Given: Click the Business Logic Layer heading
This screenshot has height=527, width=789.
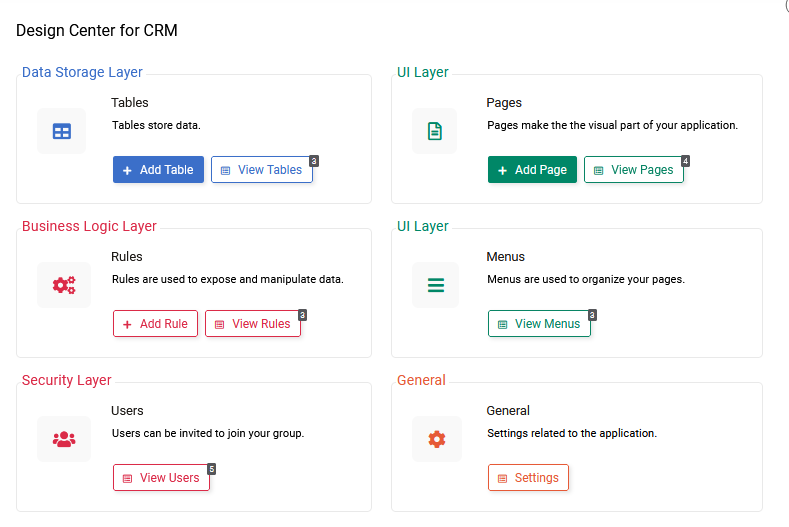Looking at the screenshot, I should pyautogui.click(x=89, y=226).
